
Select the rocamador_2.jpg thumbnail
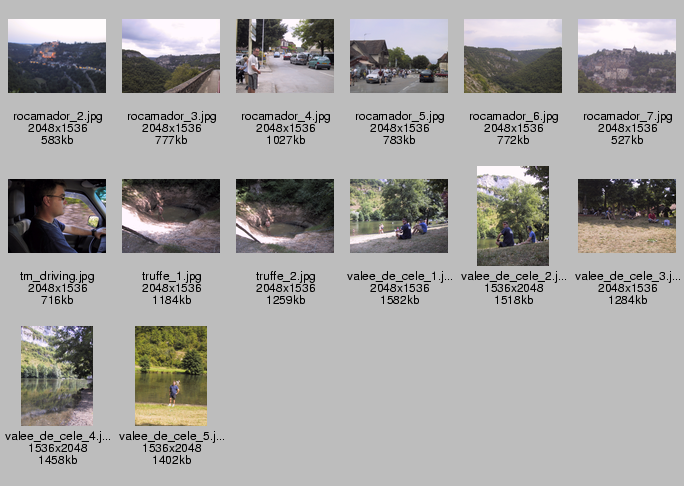tap(57, 56)
